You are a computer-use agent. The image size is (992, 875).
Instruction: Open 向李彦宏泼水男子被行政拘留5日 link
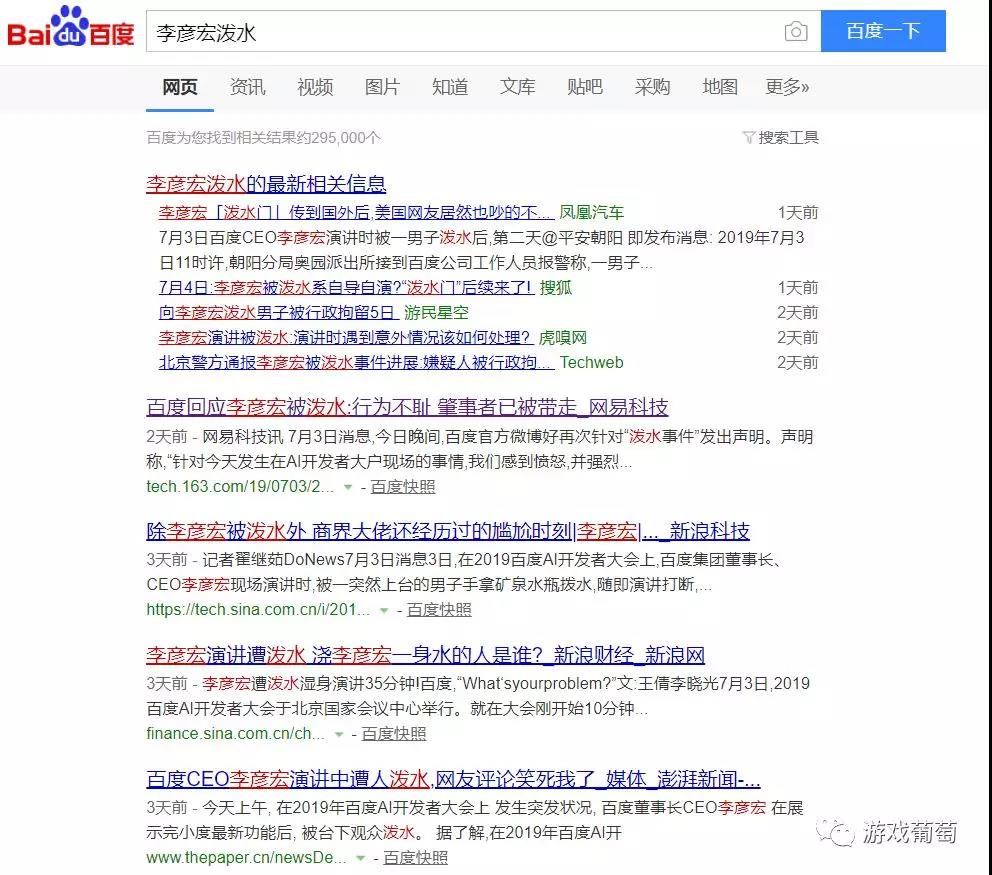(279, 313)
